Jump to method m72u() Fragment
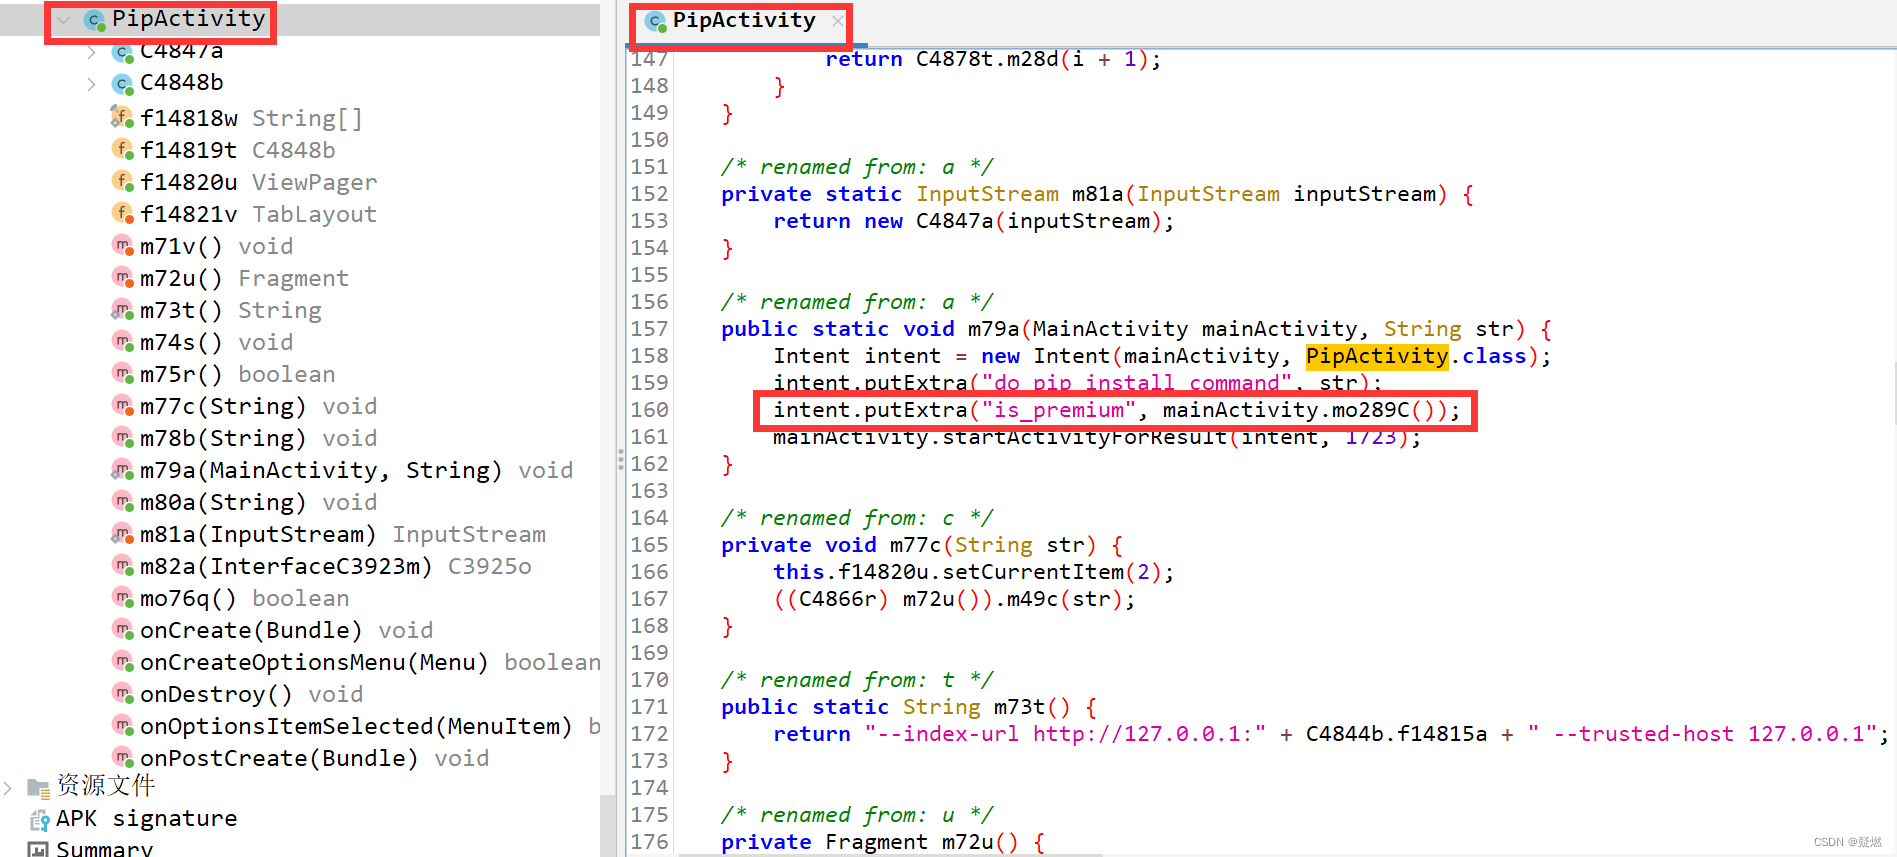The height and width of the screenshot is (857, 1897). [244, 278]
